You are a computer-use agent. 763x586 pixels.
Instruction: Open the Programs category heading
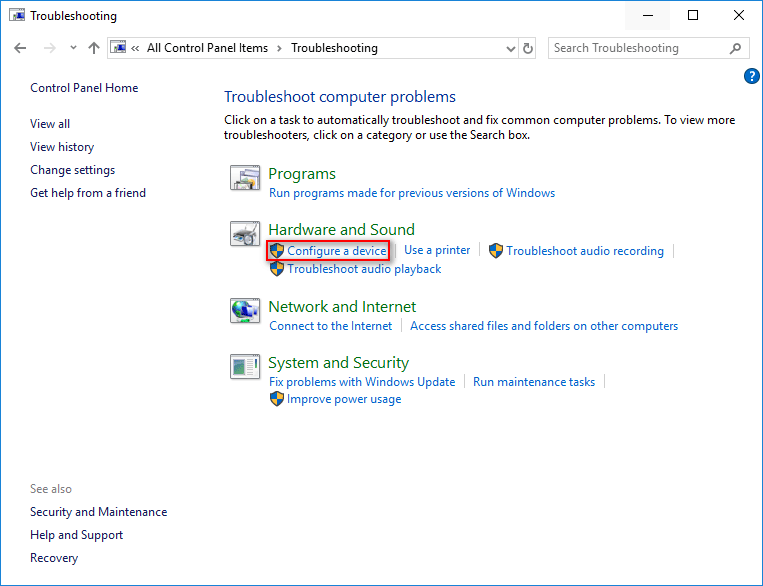coord(302,174)
